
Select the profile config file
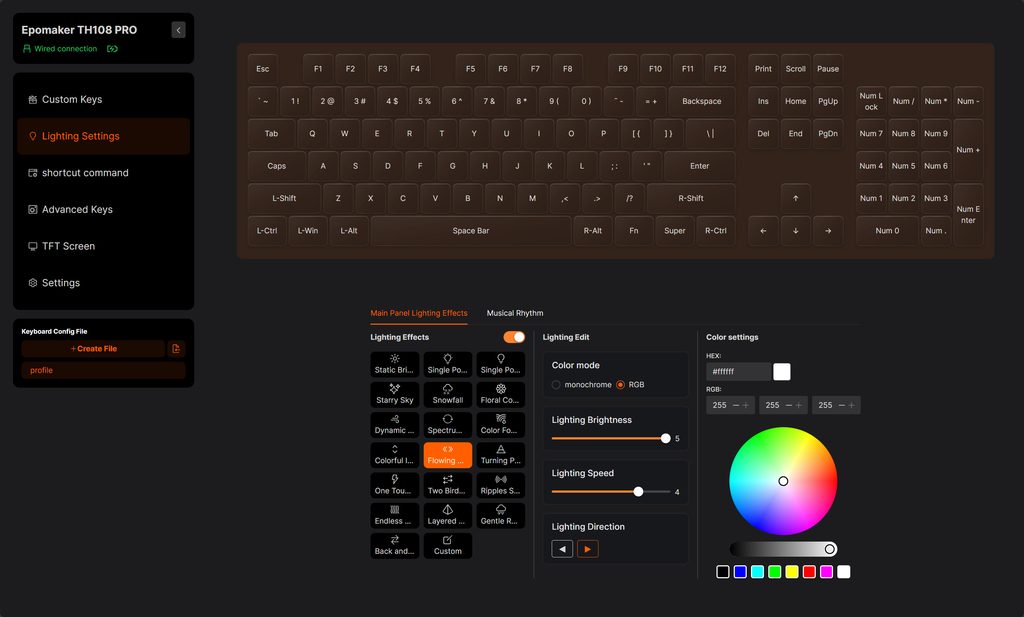tap(103, 370)
